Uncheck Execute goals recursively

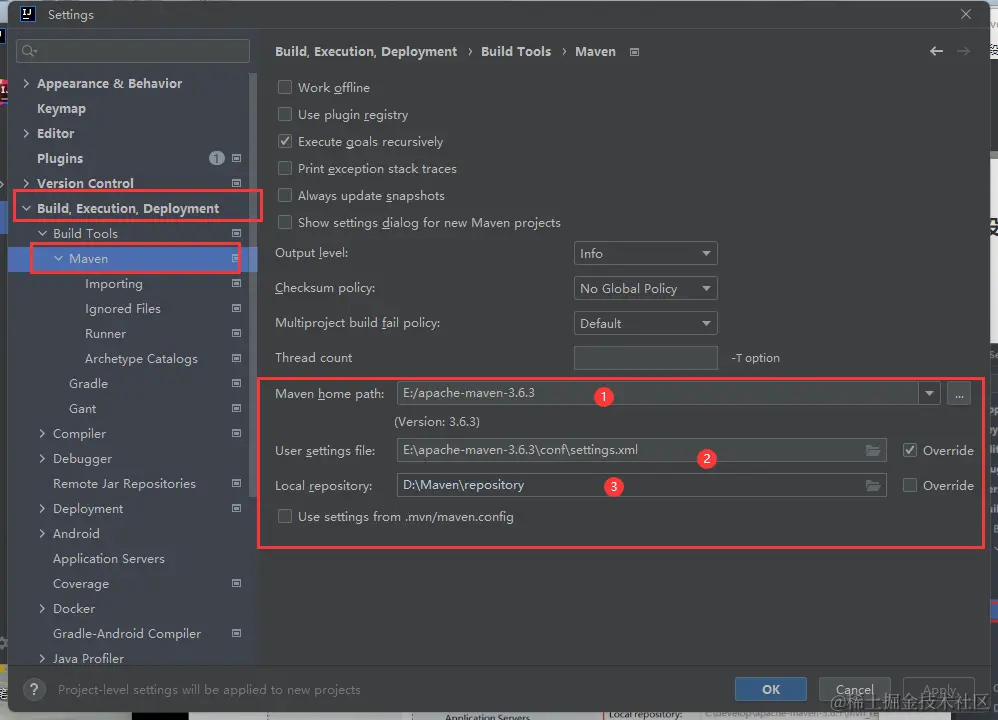285,141
